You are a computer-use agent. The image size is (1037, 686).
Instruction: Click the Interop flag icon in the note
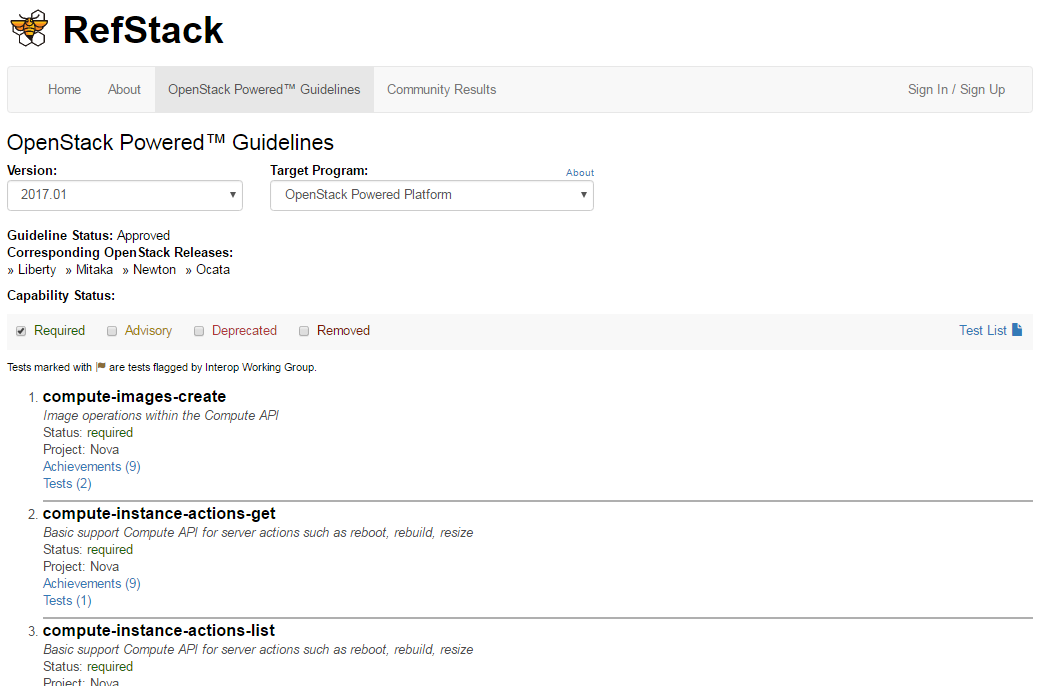tap(101, 366)
